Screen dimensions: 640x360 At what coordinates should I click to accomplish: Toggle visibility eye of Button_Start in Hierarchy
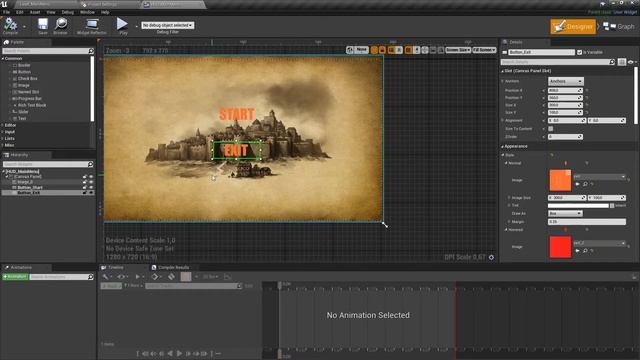click(91, 187)
